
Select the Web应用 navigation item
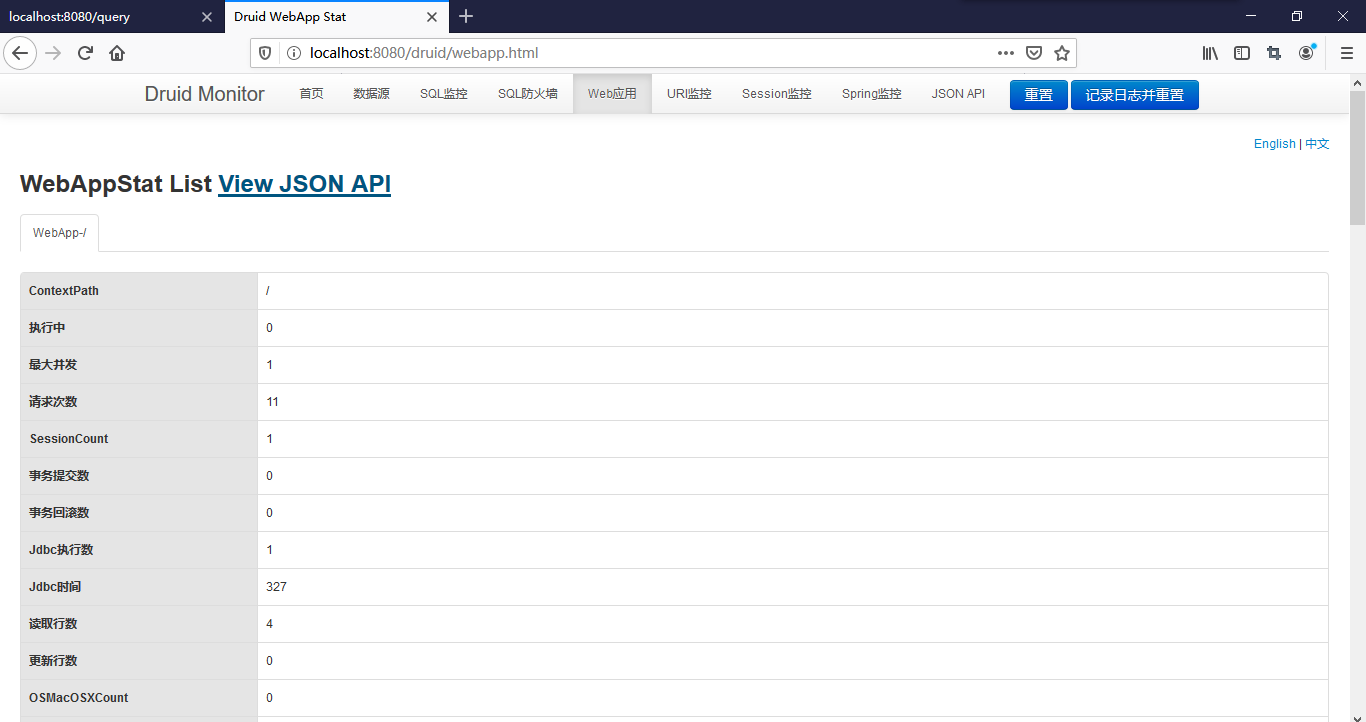click(x=612, y=94)
